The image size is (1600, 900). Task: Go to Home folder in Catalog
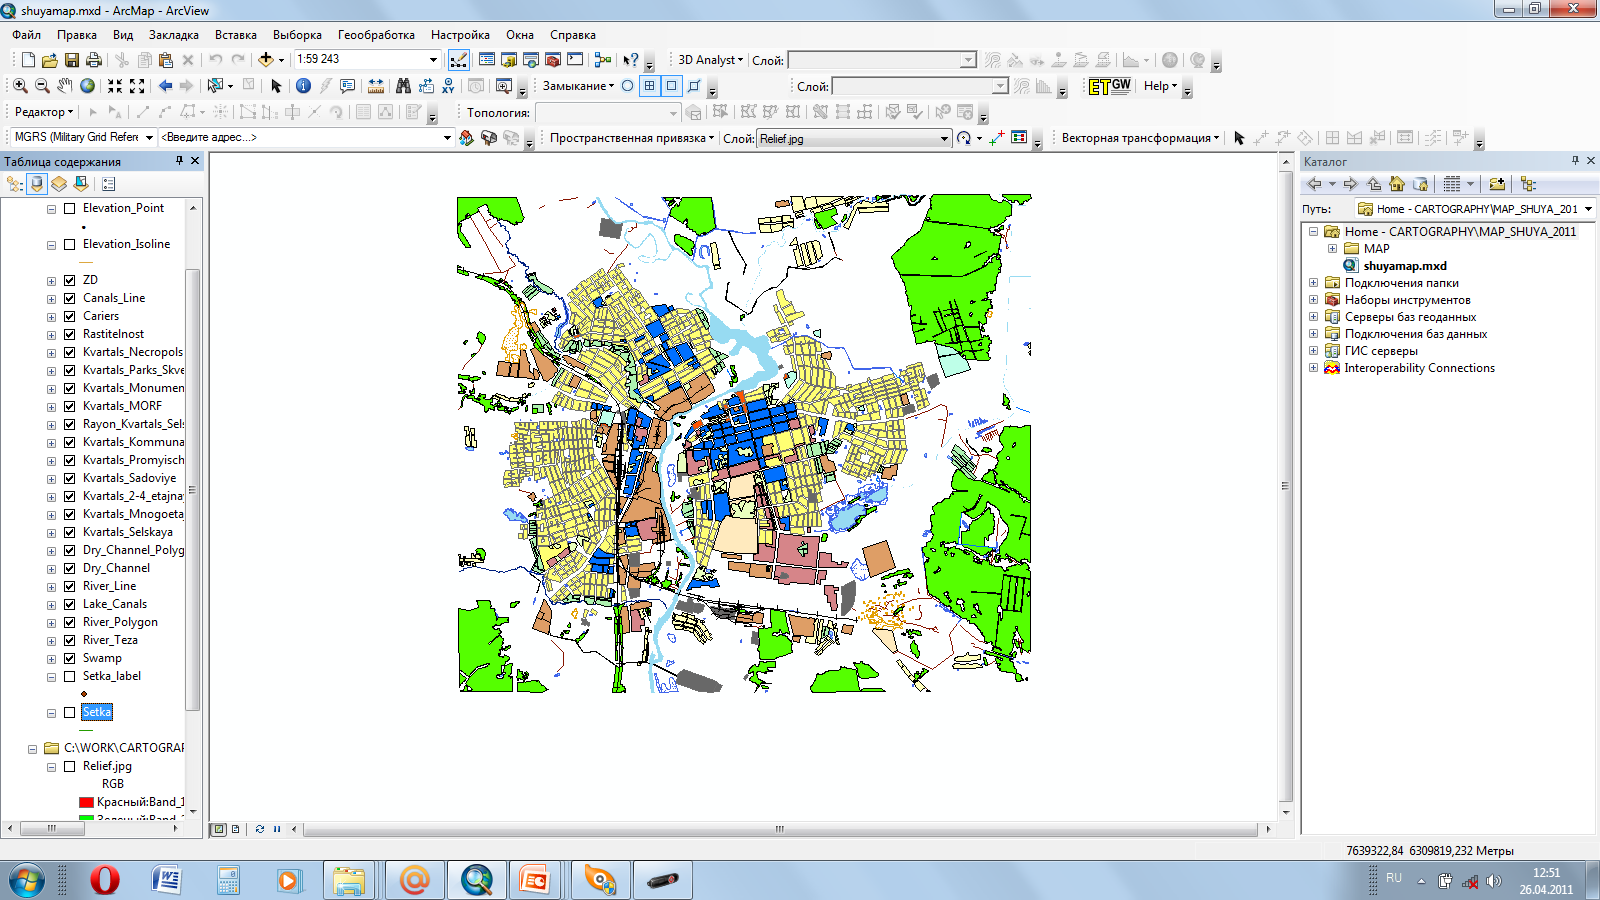click(x=1397, y=184)
